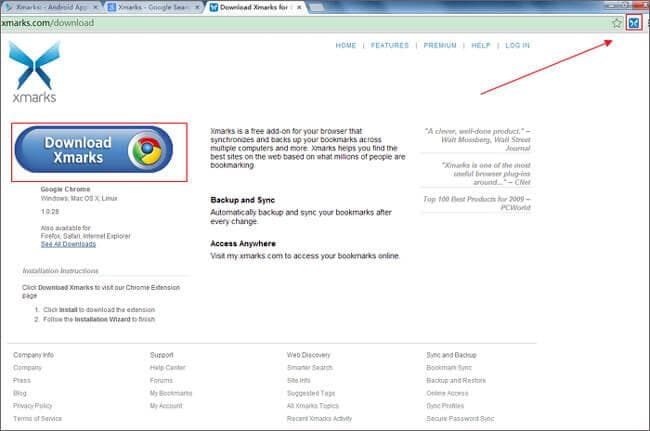Open the FEATURES navigation link

click(390, 45)
